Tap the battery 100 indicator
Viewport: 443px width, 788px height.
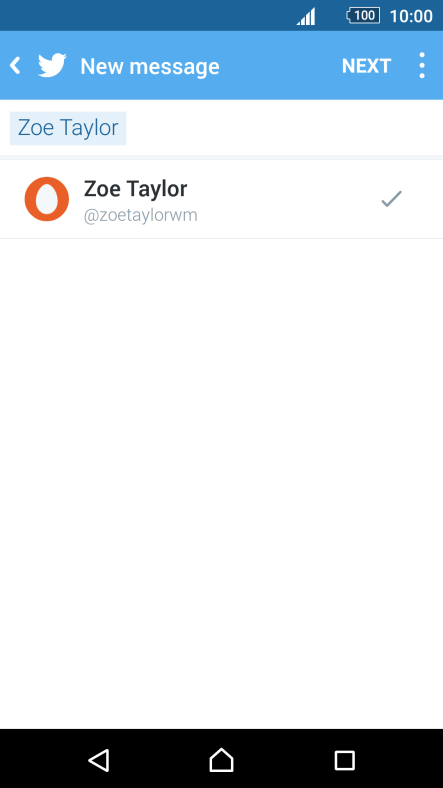pos(363,16)
